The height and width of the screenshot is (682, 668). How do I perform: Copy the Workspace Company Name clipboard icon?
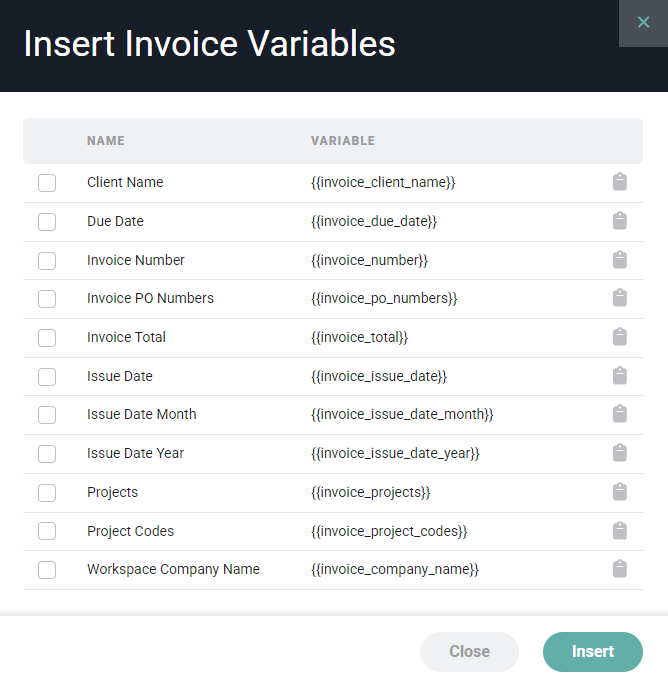tap(619, 569)
